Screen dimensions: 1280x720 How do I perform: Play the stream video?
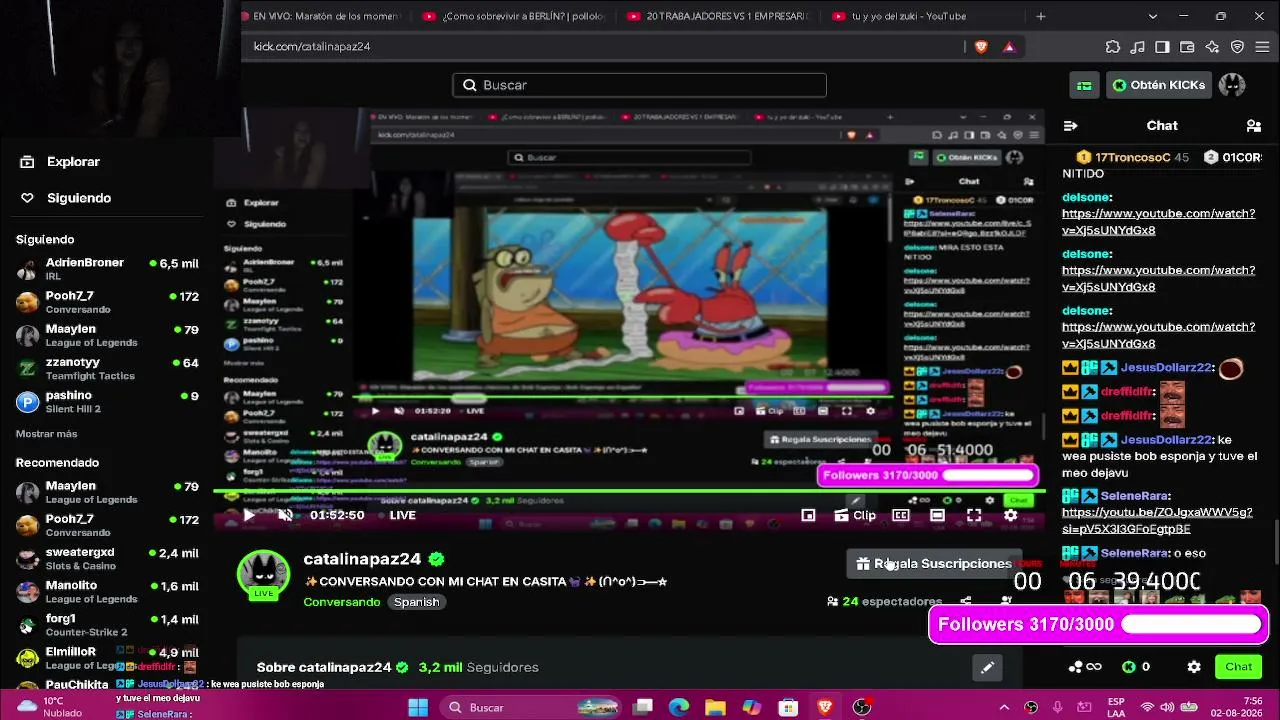[x=249, y=515]
